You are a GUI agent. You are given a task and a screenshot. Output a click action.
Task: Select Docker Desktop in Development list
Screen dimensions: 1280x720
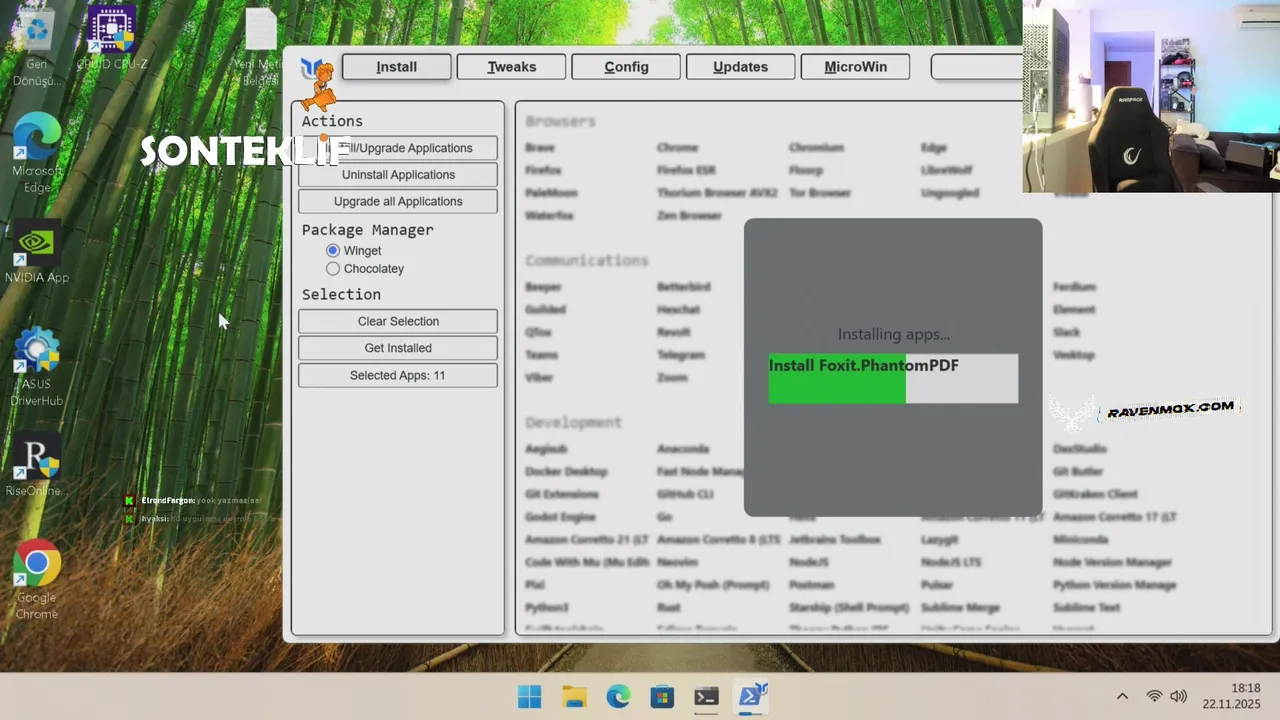[566, 472]
